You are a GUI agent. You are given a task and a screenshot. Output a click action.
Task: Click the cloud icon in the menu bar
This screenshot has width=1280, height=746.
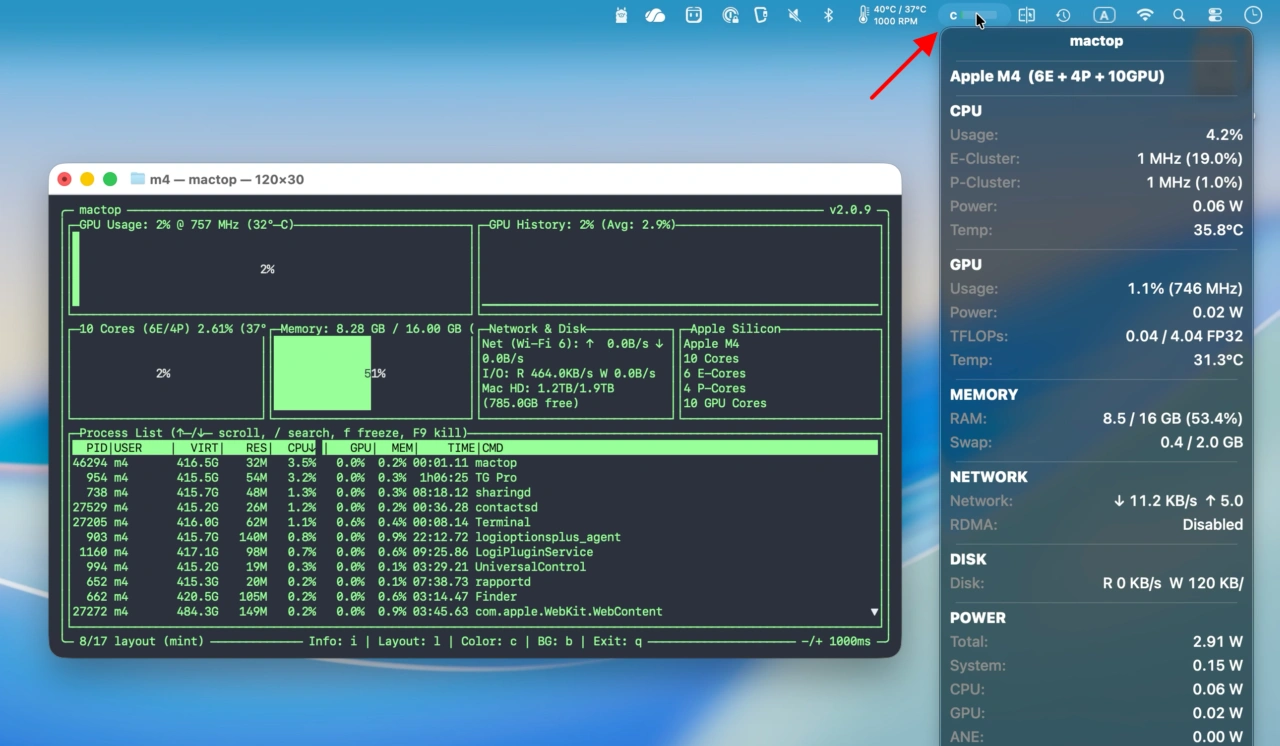coord(655,15)
